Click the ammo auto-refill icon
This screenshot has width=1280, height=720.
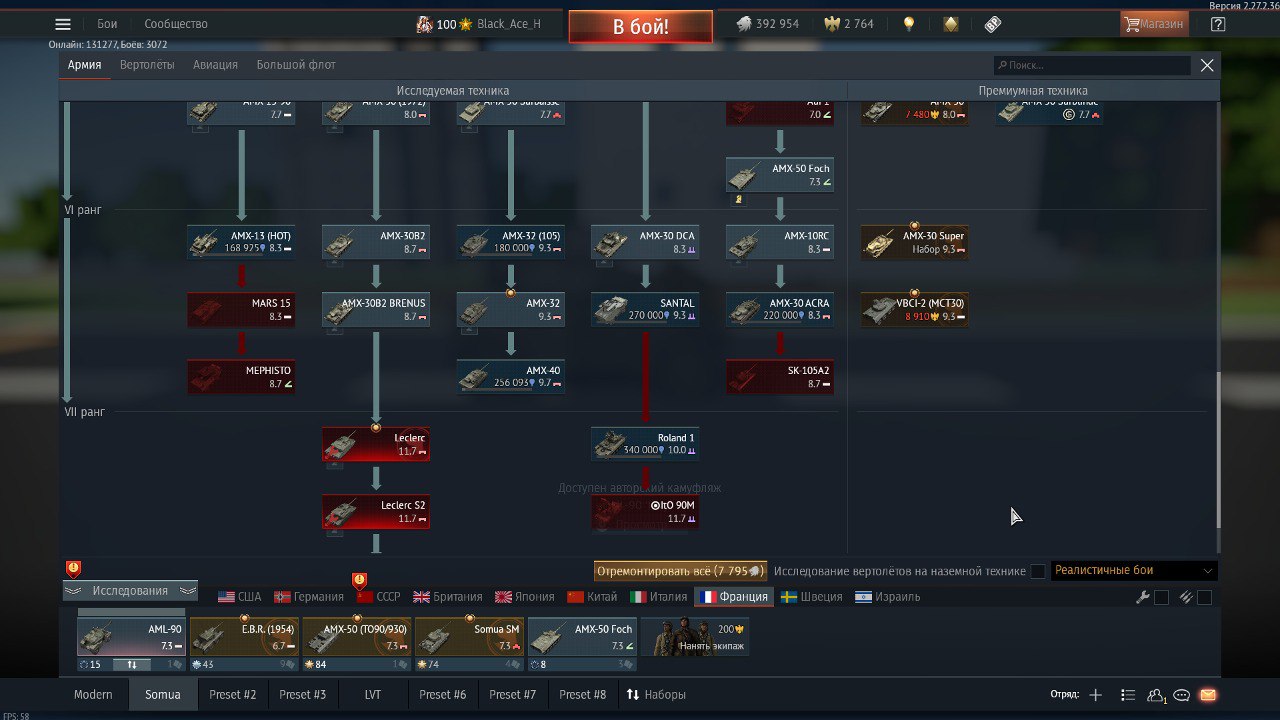coord(1186,597)
